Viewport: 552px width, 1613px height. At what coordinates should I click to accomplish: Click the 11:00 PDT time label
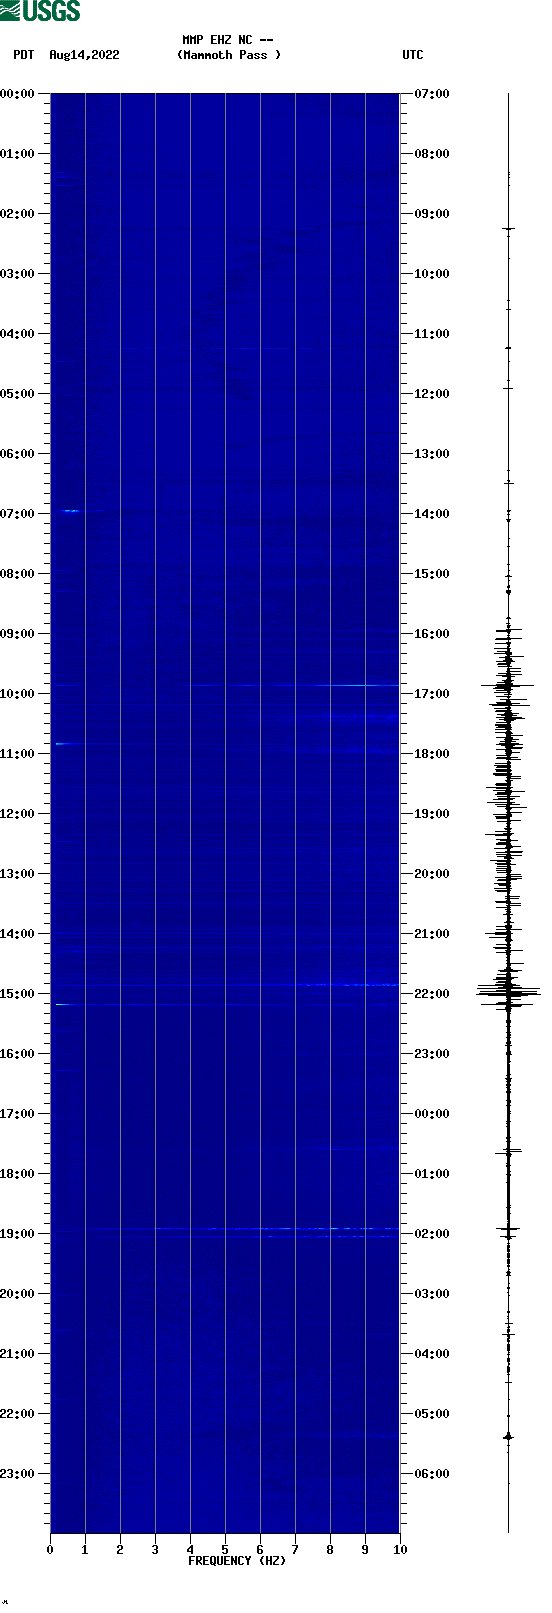(x=18, y=754)
